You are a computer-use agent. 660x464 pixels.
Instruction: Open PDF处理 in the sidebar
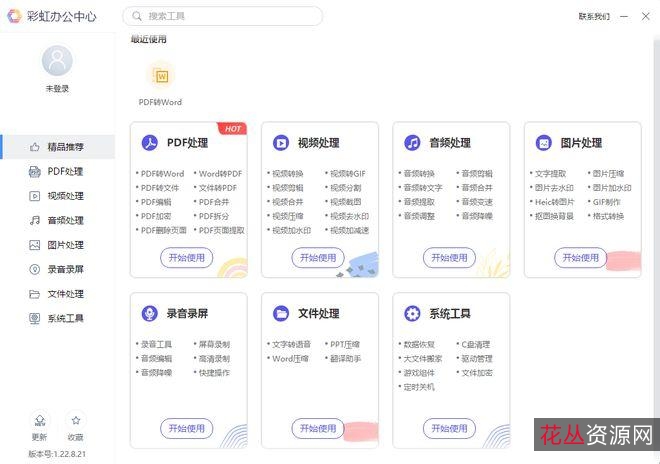point(58,171)
